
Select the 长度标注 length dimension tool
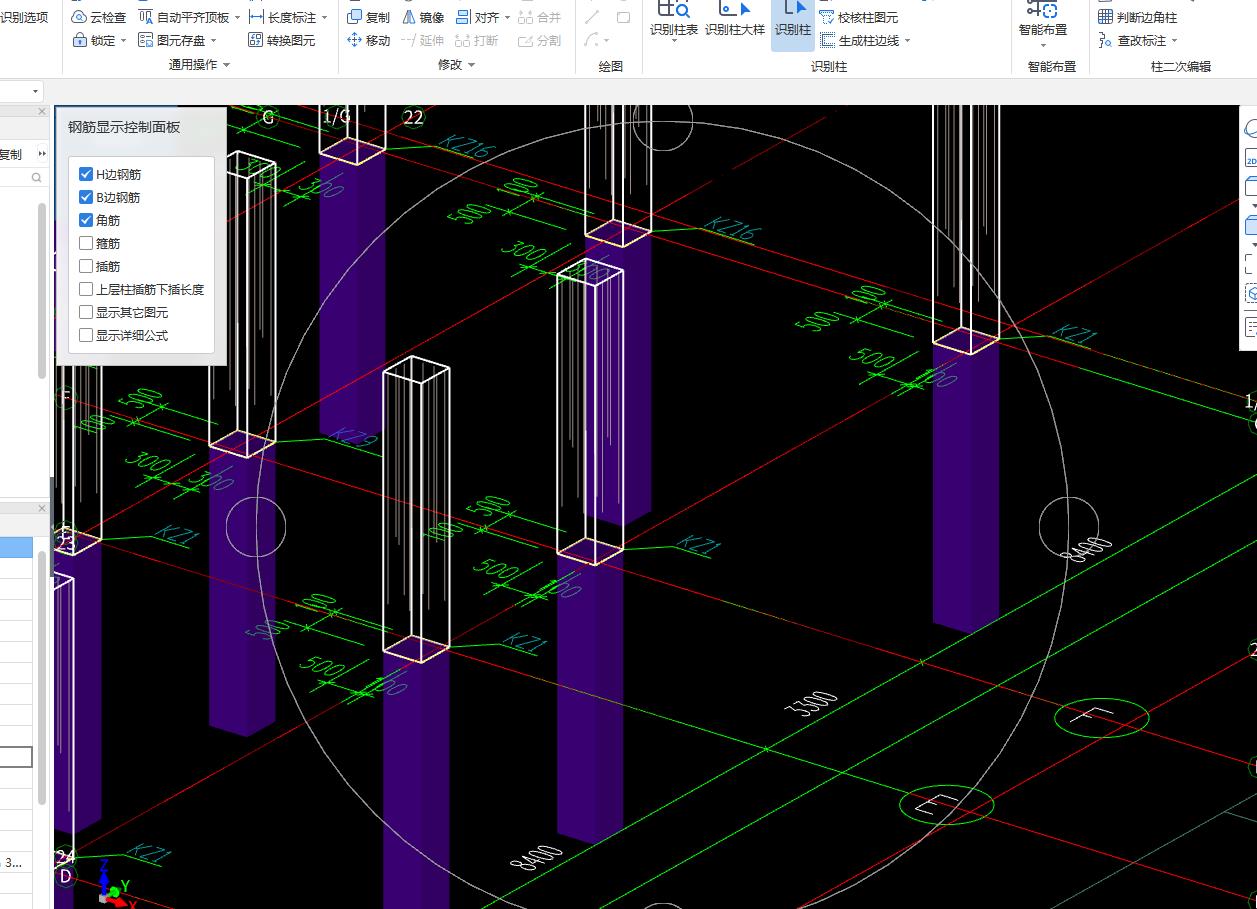click(282, 17)
